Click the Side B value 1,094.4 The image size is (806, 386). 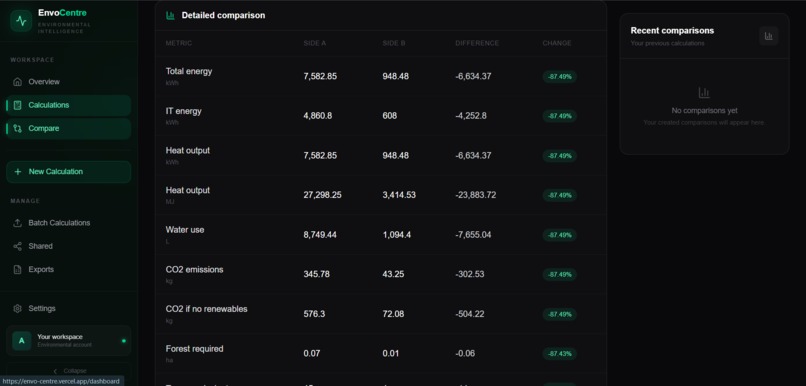tap(396, 235)
